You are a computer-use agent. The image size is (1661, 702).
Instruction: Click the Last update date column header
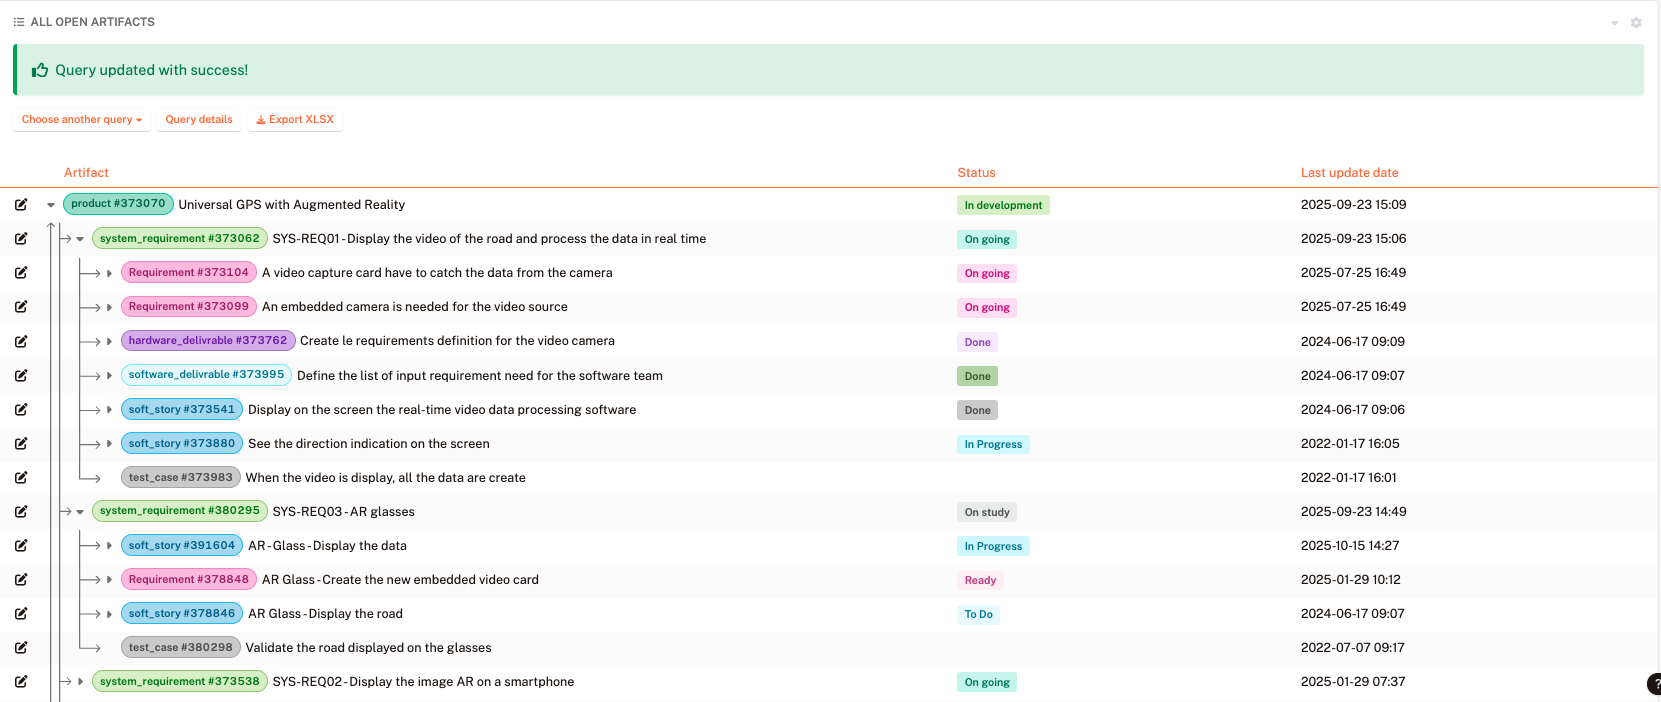coord(1349,173)
